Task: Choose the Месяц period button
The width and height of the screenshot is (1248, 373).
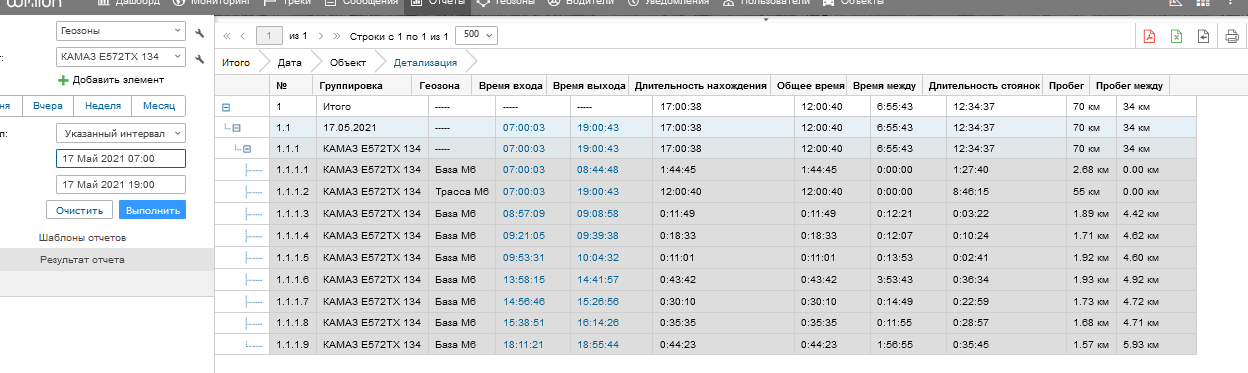Action: (x=159, y=105)
